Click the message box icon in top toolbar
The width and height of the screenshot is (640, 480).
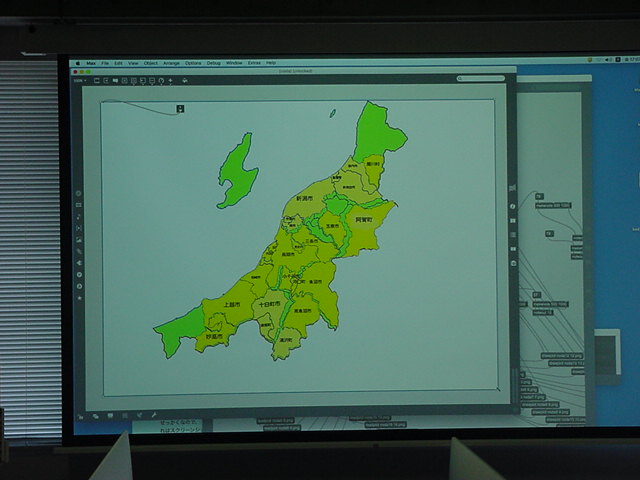pyautogui.click(x=106, y=81)
